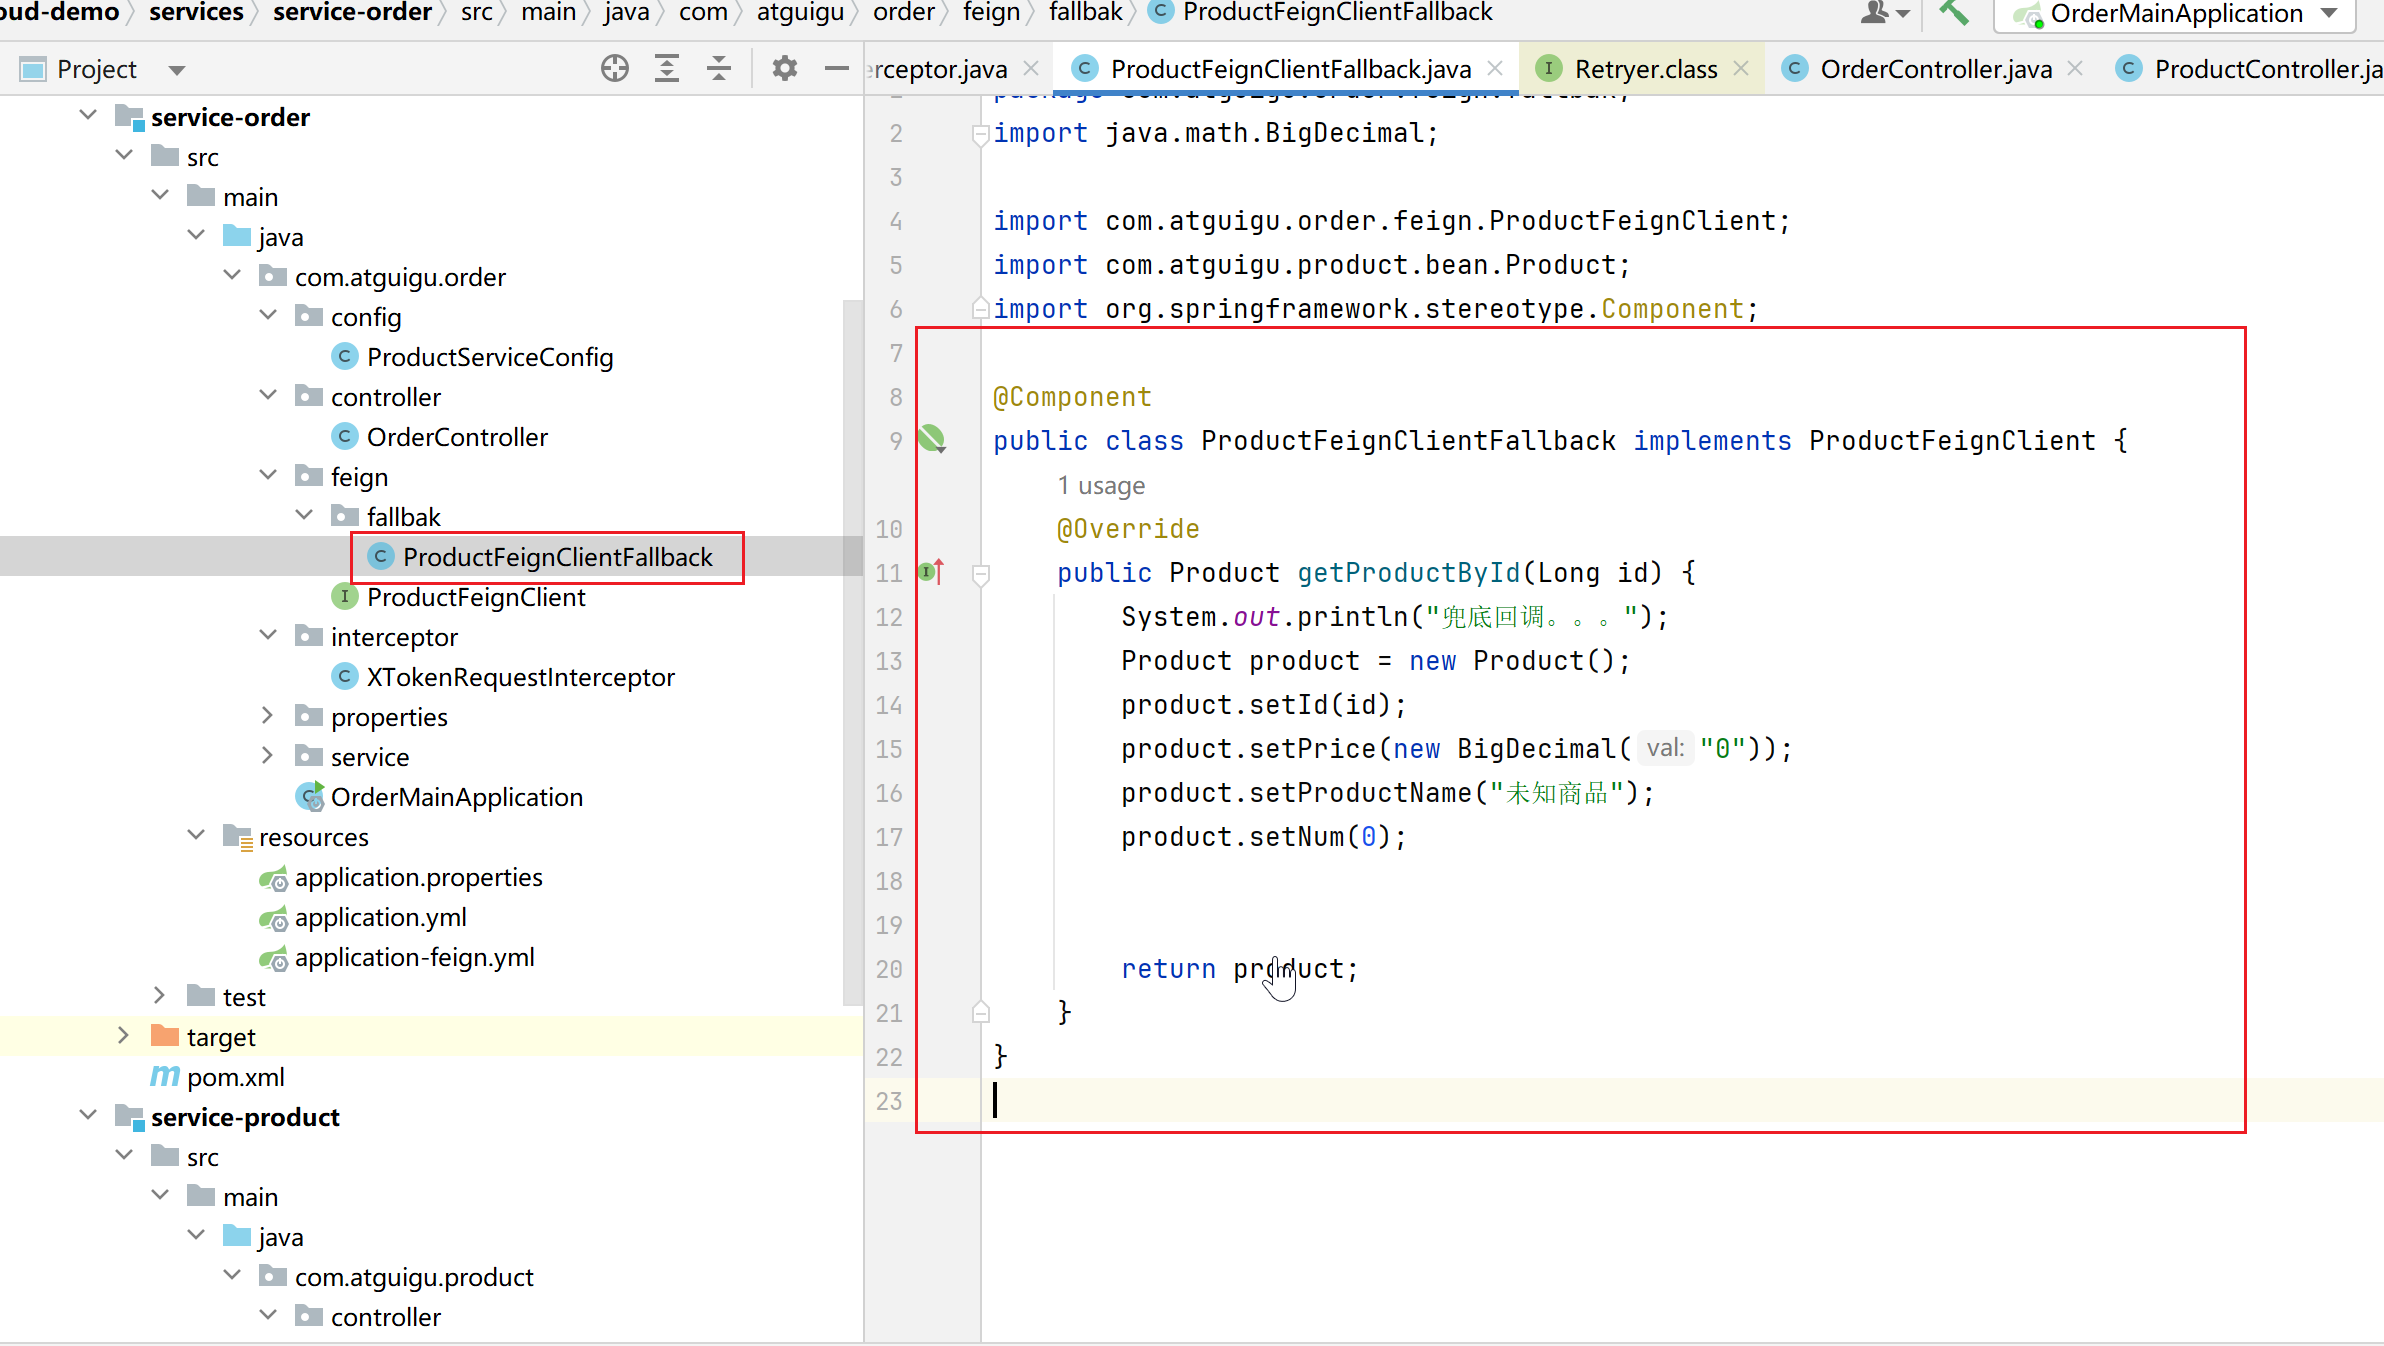Open the Project view dropdown
The image size is (2384, 1346).
[177, 70]
